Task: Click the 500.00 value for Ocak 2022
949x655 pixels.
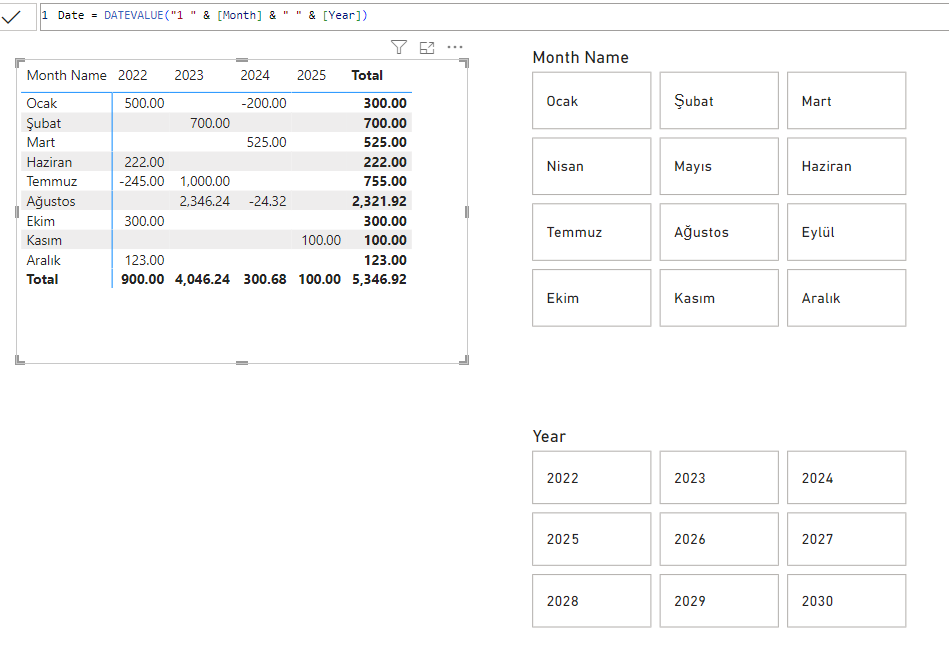Action: [144, 103]
